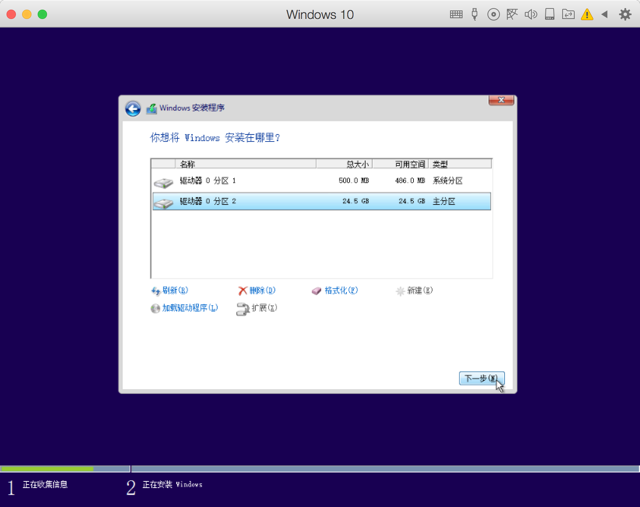Click the blue back arrow button
The image size is (640, 507).
pyautogui.click(x=133, y=109)
